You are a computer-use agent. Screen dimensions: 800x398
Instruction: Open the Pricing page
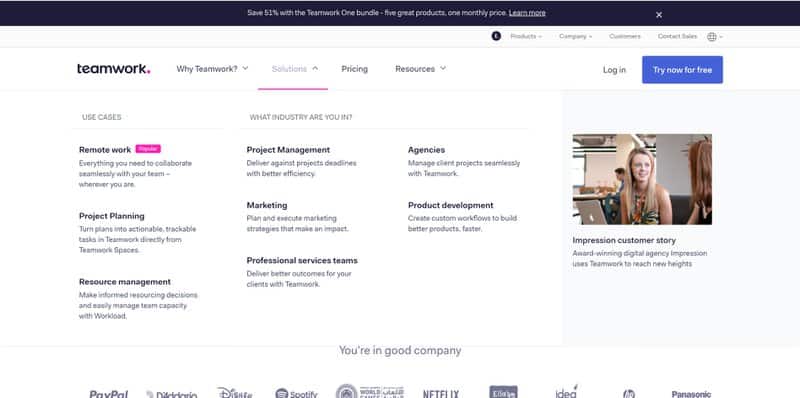[x=355, y=69]
